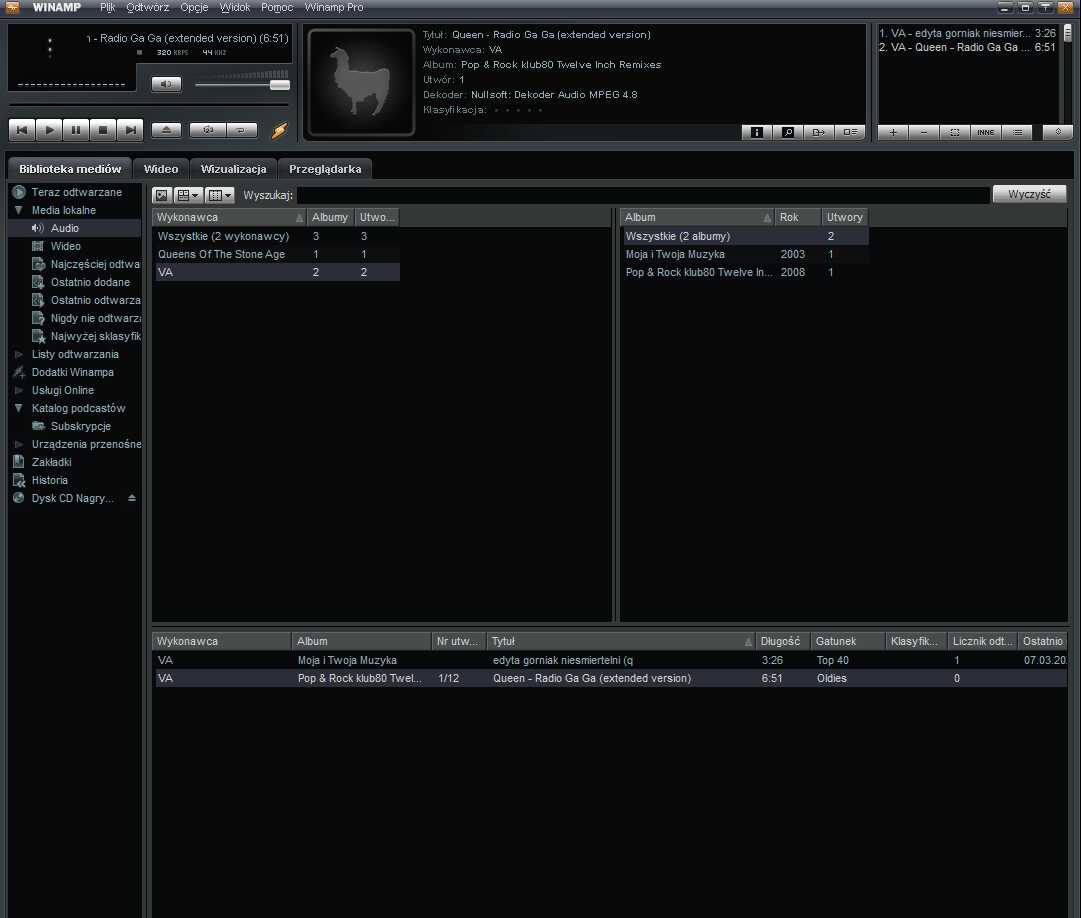
Task: Click the song seek progress bar
Action: (x=148, y=105)
